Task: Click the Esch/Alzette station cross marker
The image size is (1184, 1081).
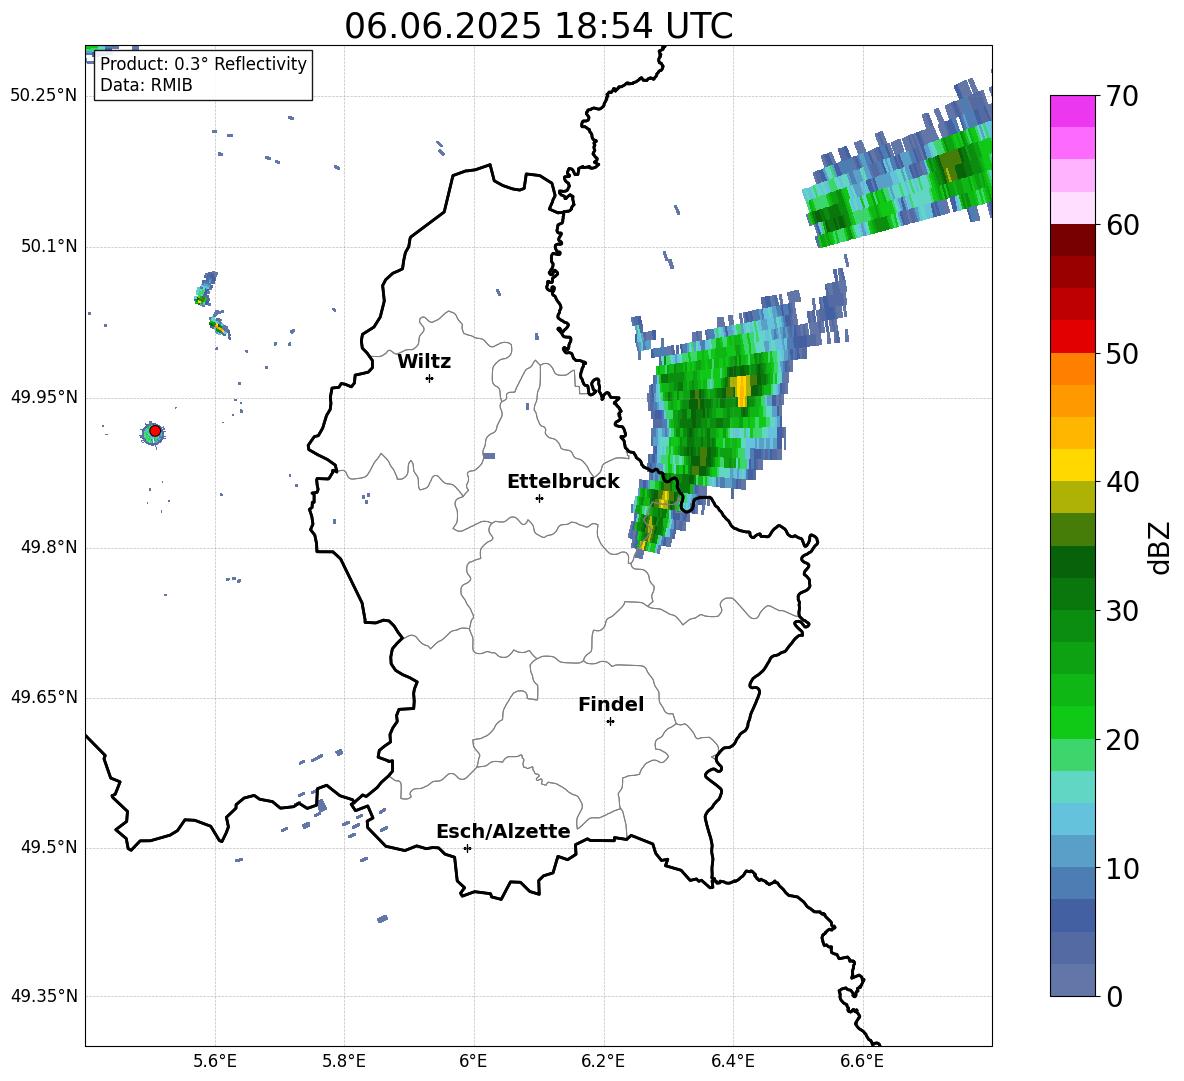Action: pos(467,848)
